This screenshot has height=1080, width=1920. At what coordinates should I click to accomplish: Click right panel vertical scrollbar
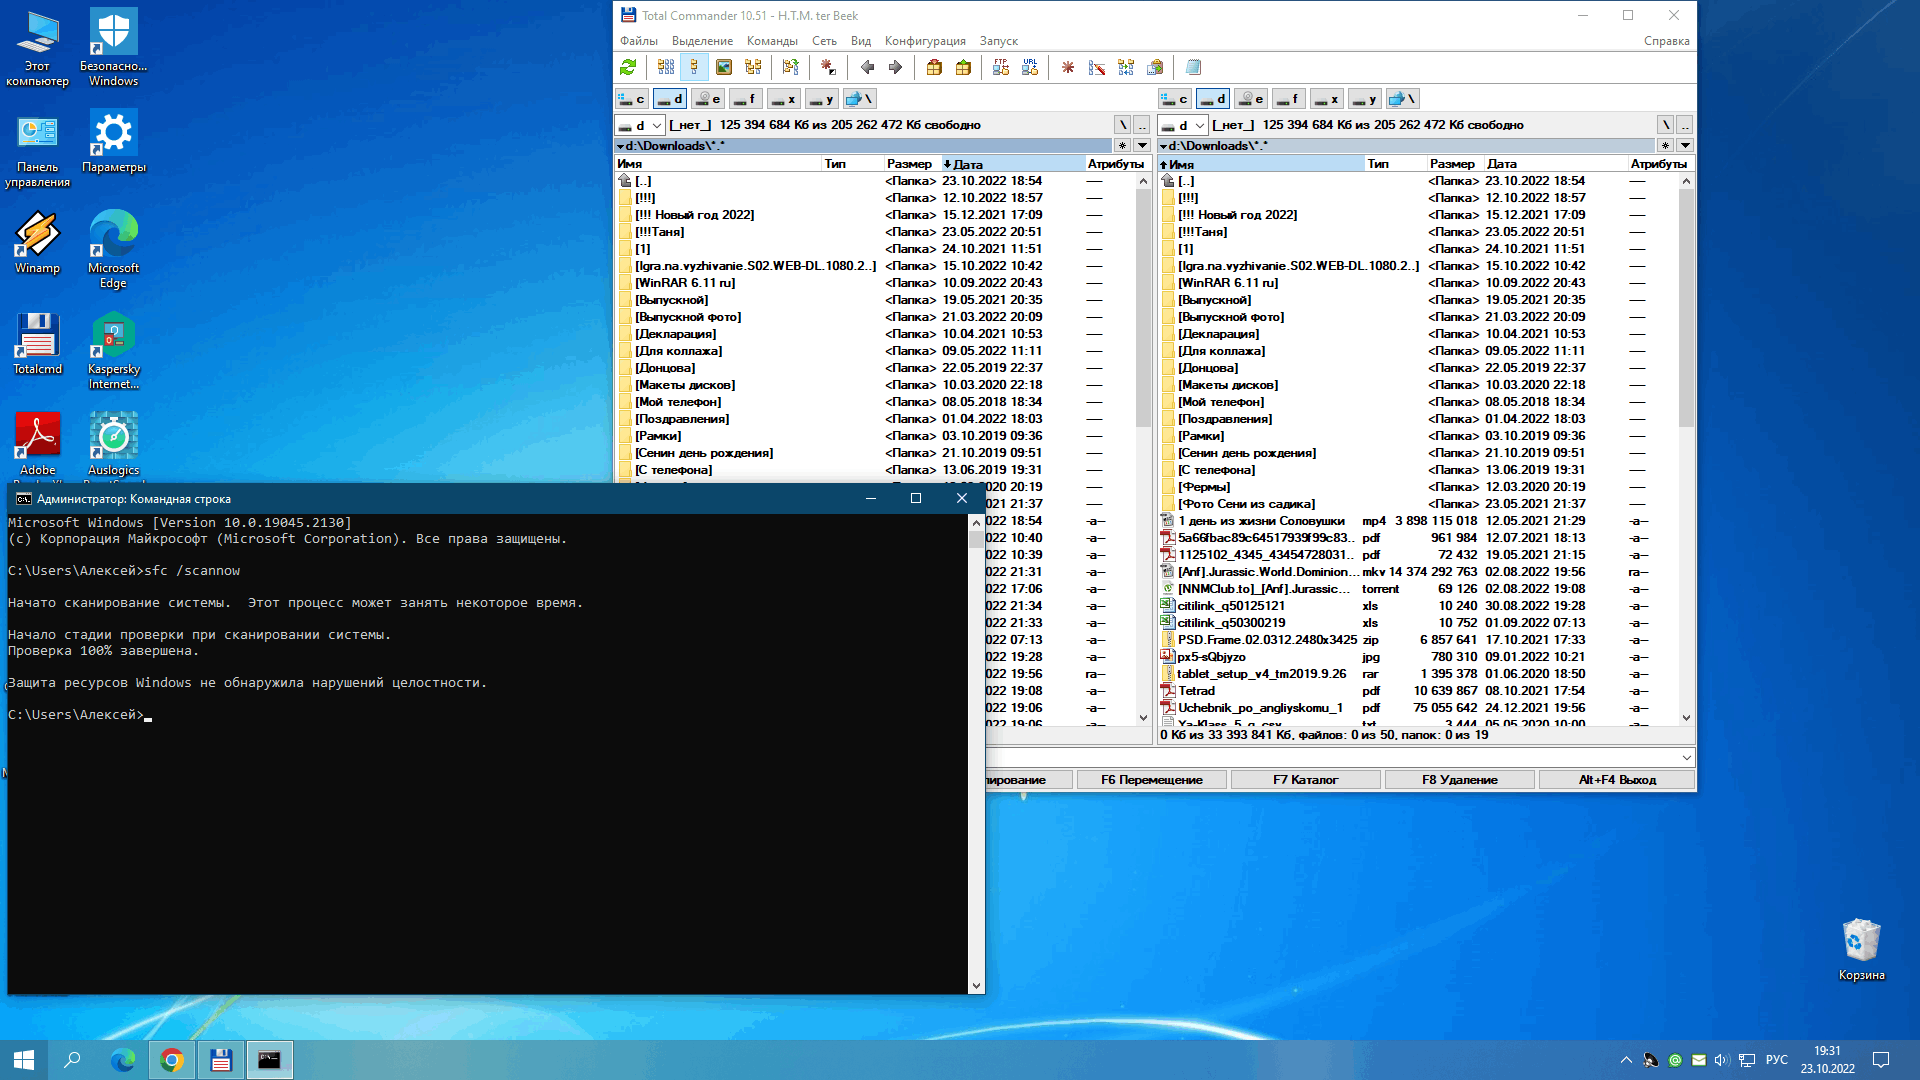click(1686, 450)
